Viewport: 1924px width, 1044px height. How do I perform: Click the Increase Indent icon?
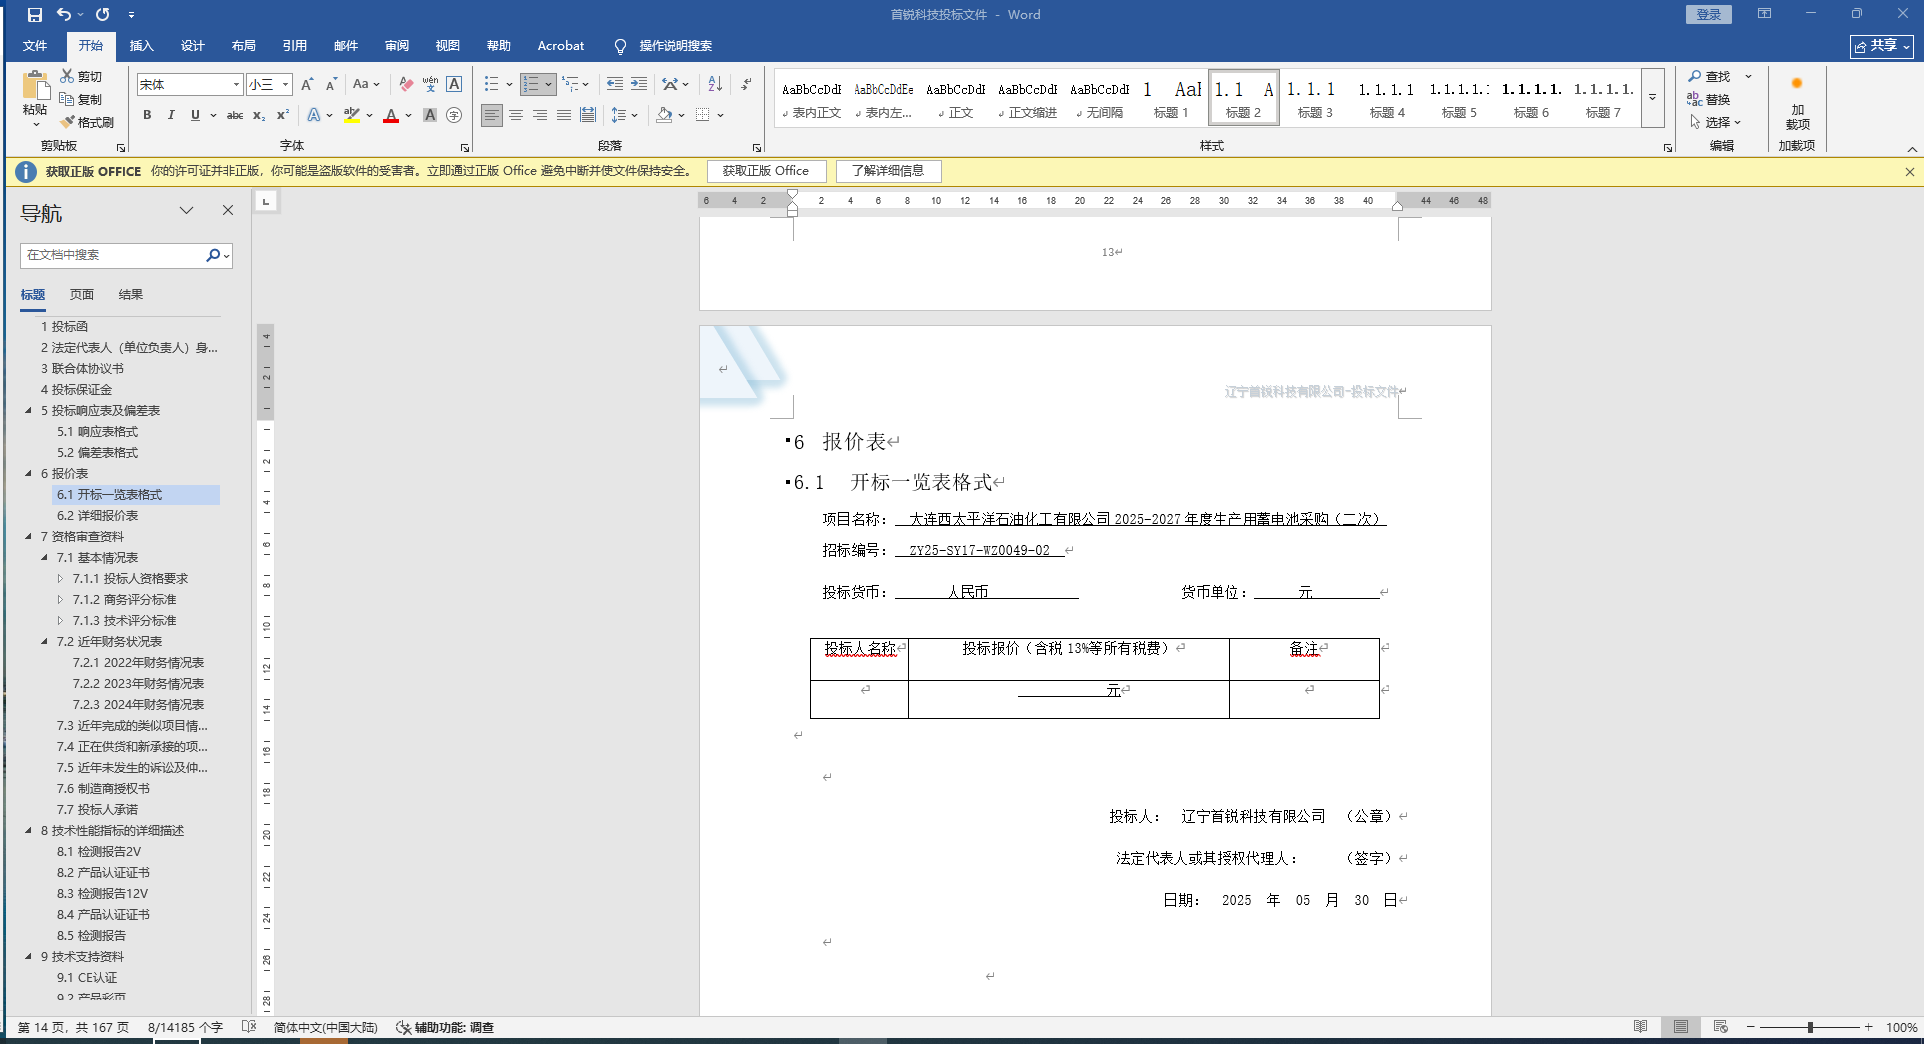coord(638,84)
